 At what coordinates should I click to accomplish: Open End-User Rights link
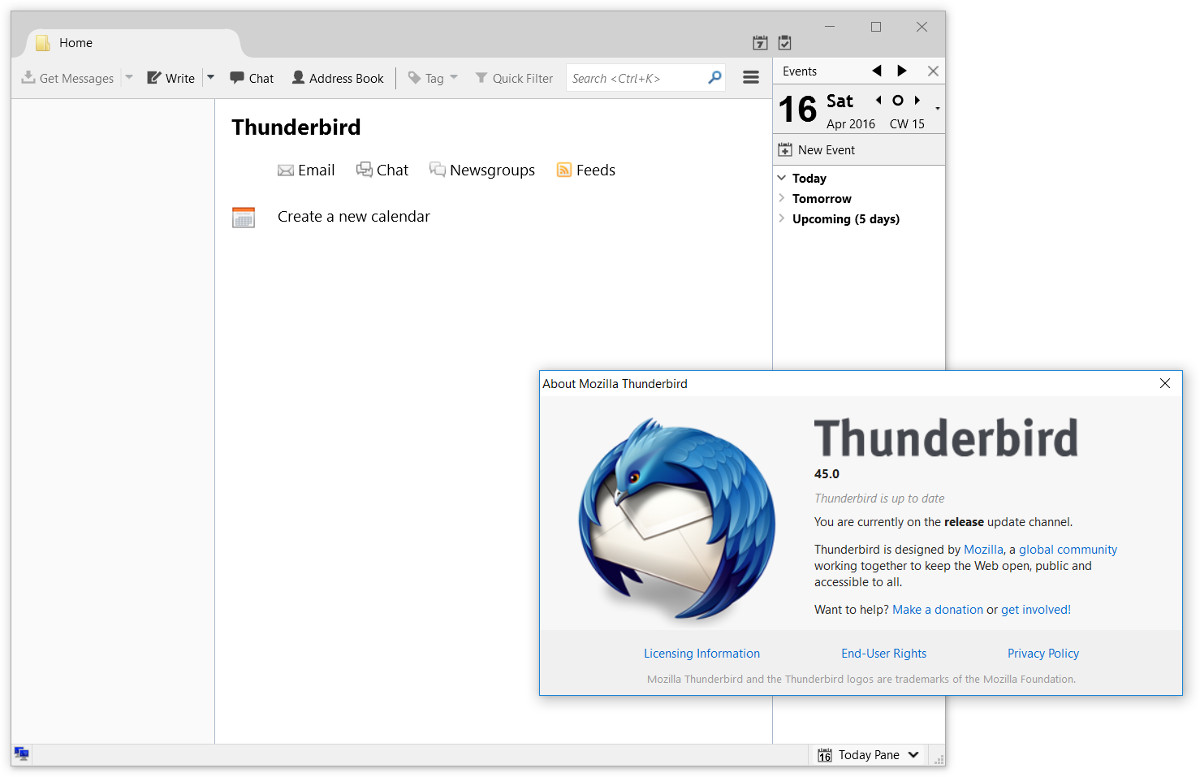click(884, 653)
